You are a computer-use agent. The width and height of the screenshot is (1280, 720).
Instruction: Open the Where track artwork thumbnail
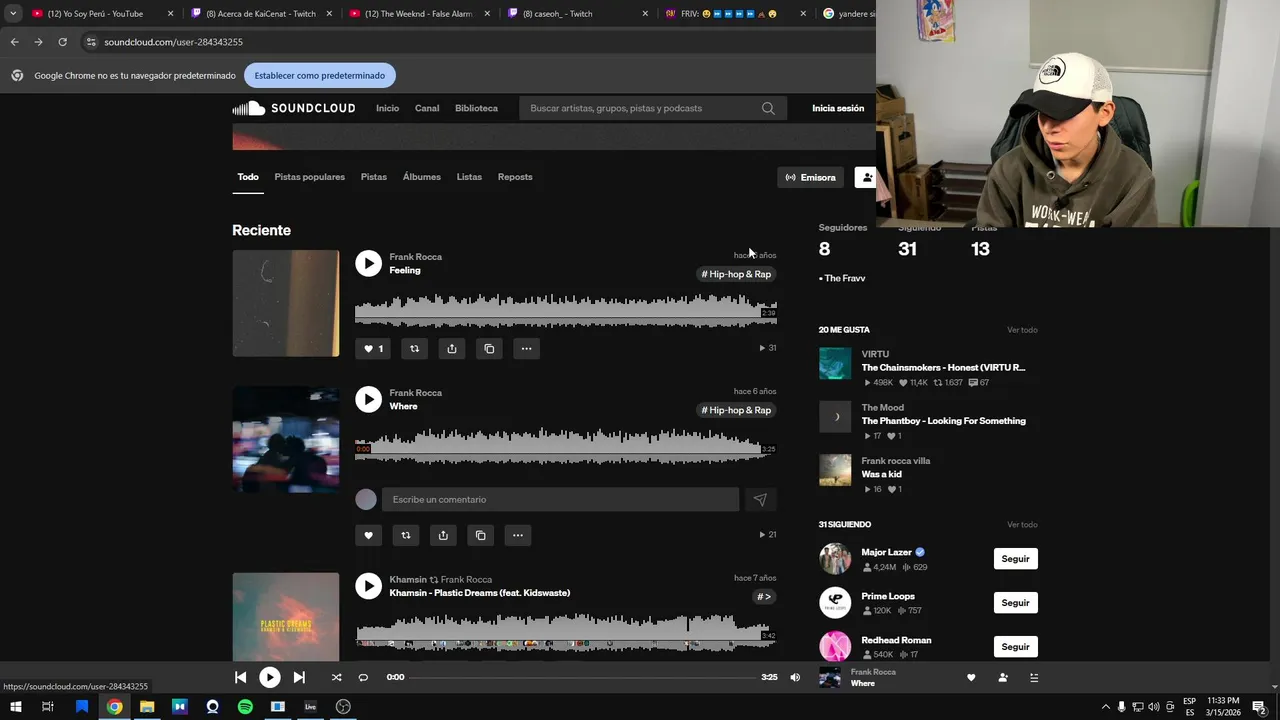coord(286,439)
